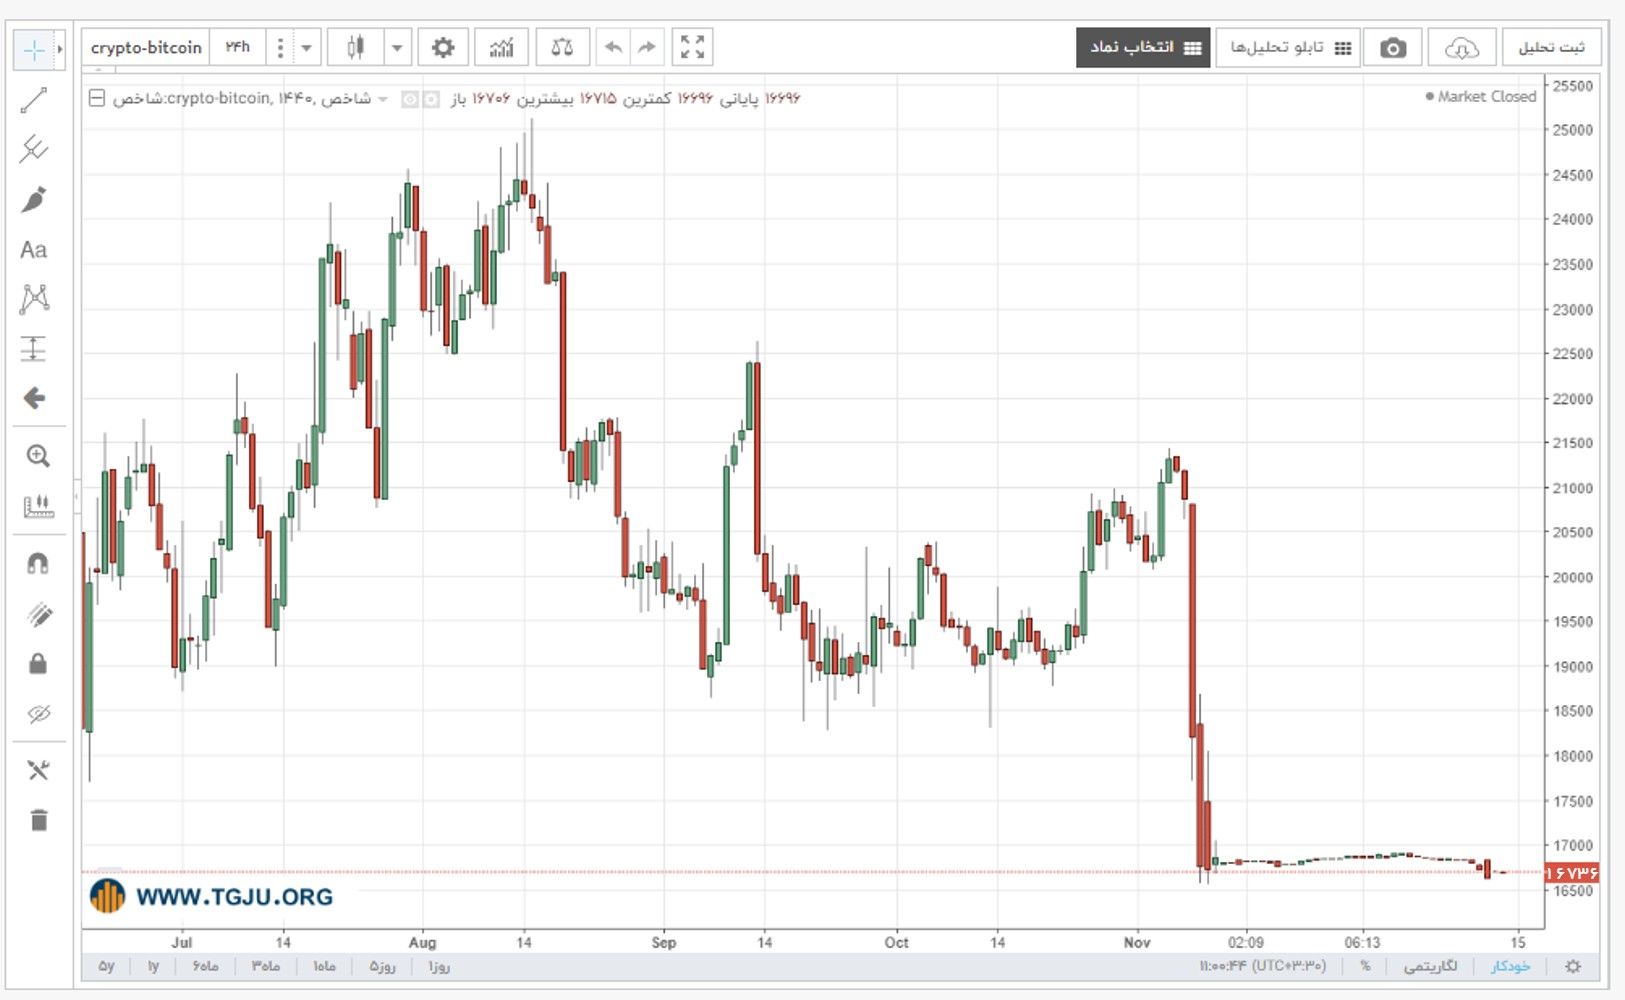Click the compare scales icon

tap(562, 47)
